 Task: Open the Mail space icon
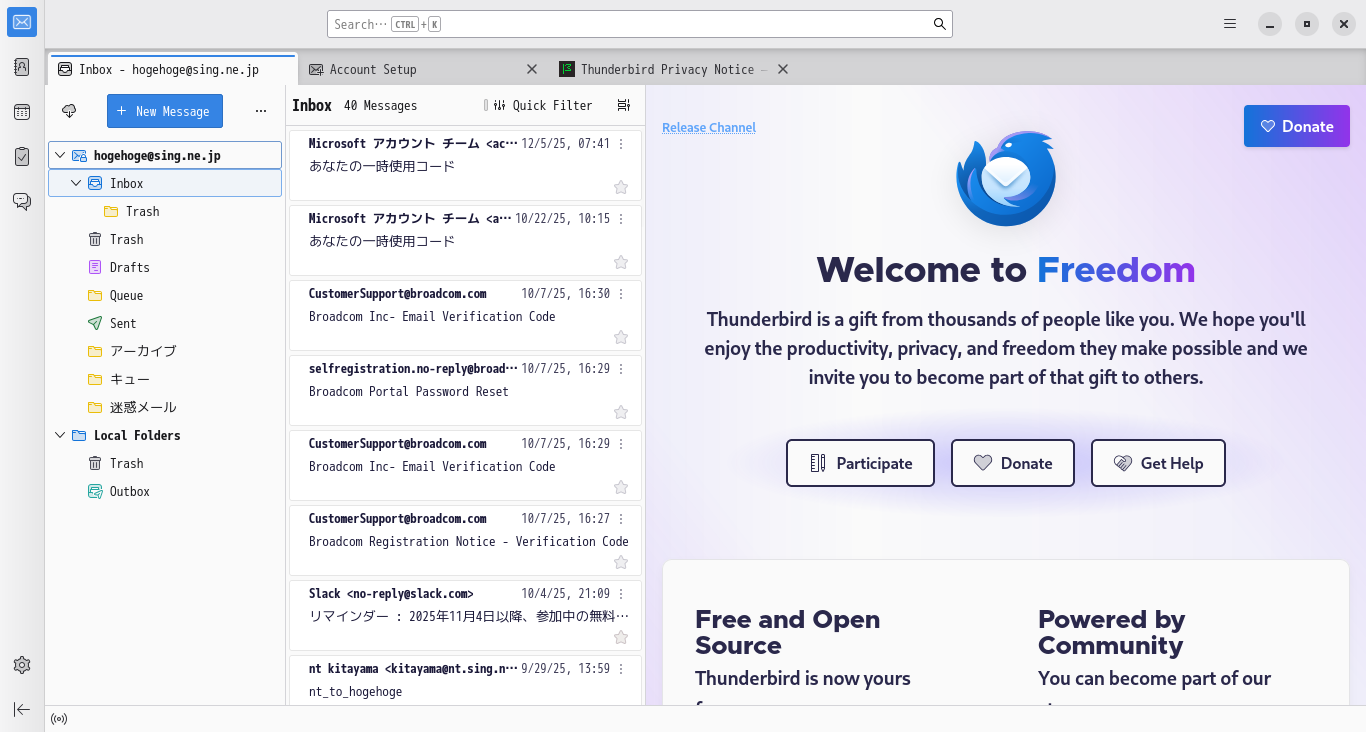click(22, 22)
